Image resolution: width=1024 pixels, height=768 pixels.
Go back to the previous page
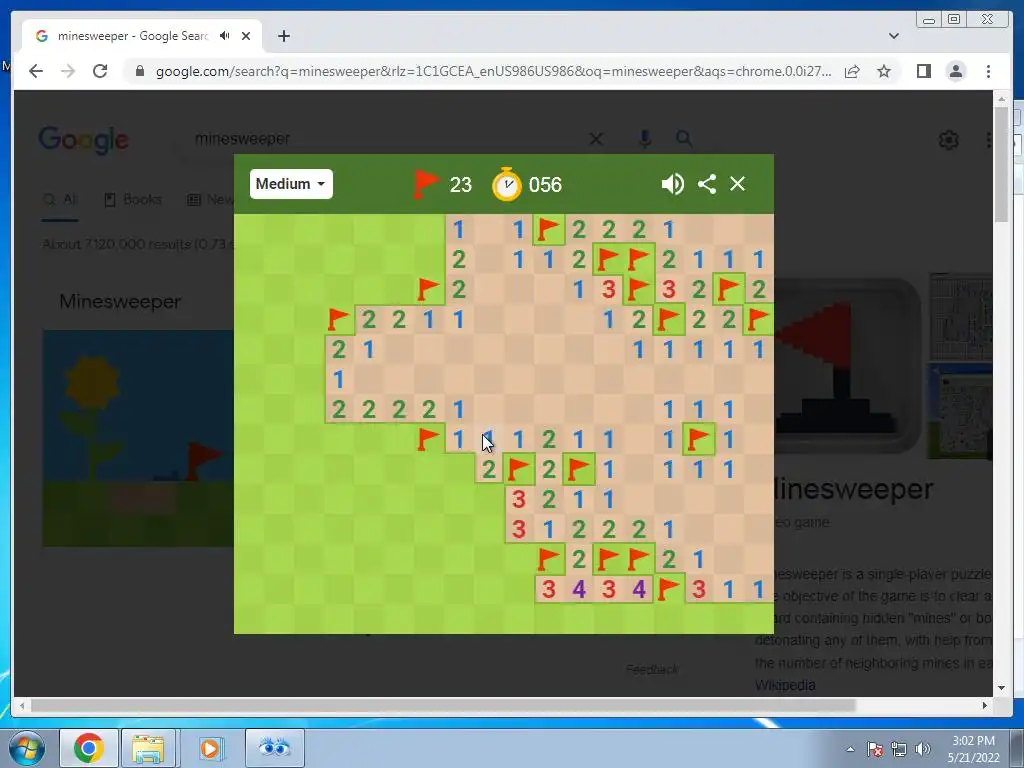36,71
